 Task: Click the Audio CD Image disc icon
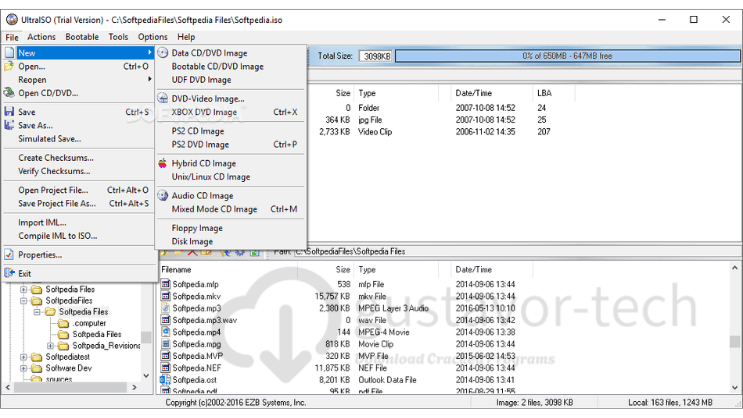[x=163, y=195]
